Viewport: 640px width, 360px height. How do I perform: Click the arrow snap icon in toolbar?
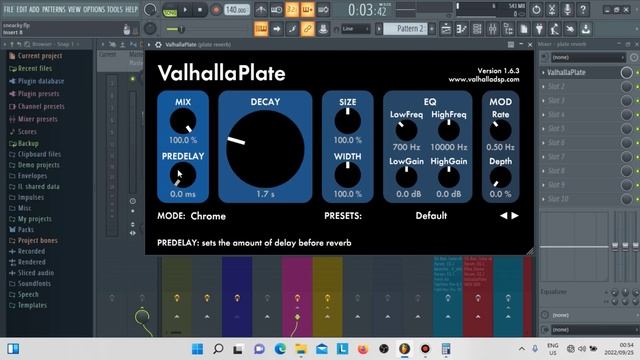[x=276, y=29]
